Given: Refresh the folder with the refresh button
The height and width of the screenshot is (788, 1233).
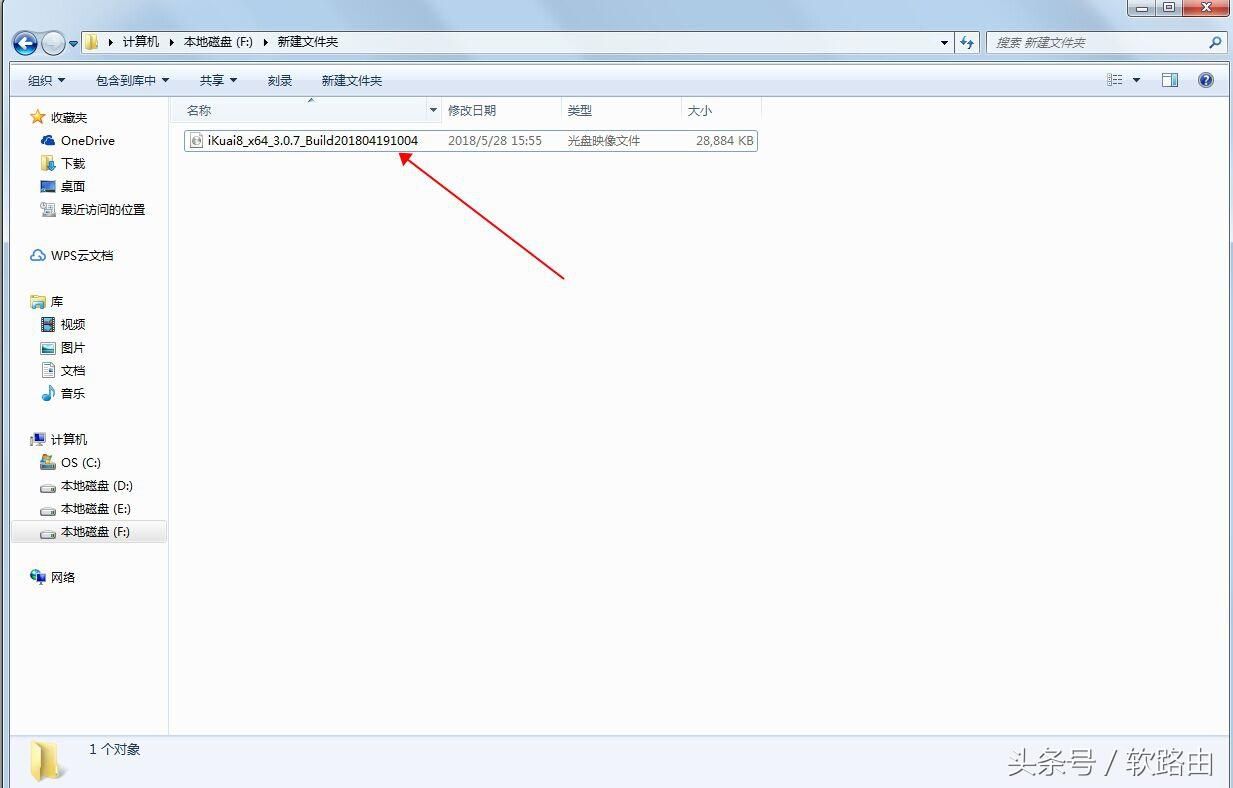Looking at the screenshot, I should pyautogui.click(x=967, y=43).
